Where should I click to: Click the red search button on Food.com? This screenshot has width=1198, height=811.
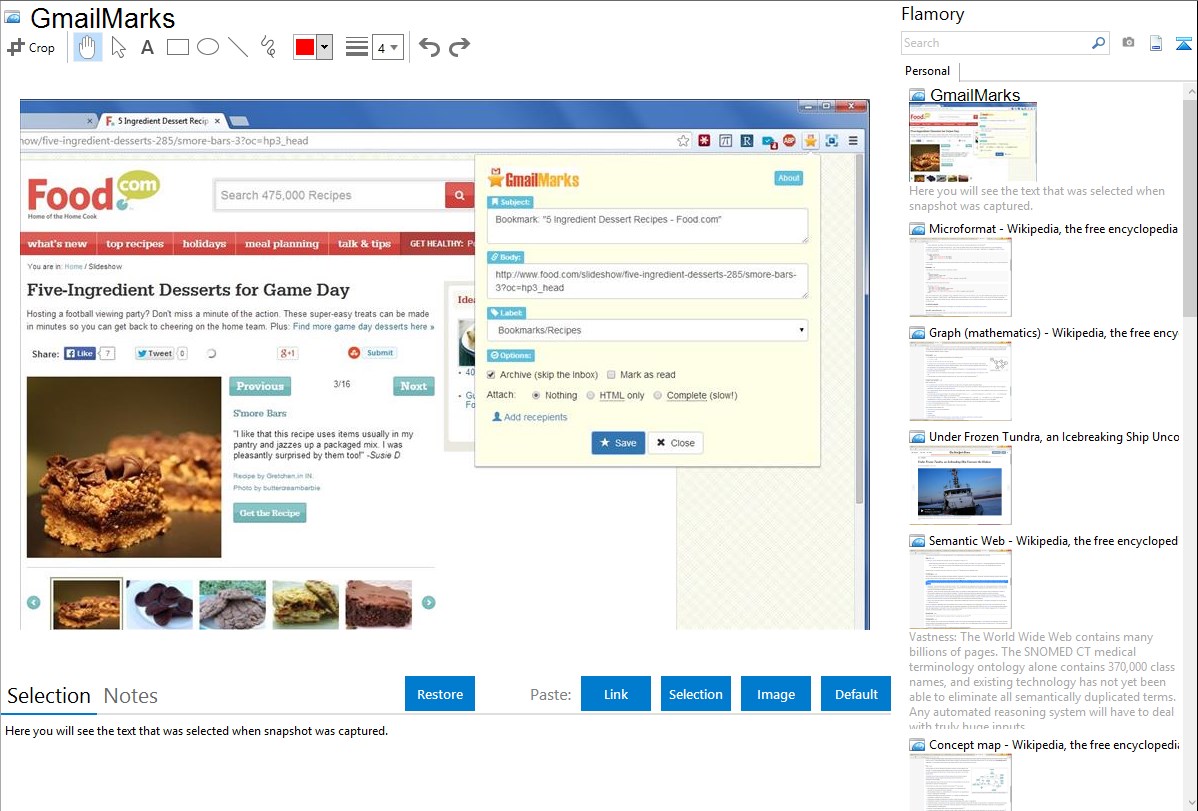tap(459, 195)
